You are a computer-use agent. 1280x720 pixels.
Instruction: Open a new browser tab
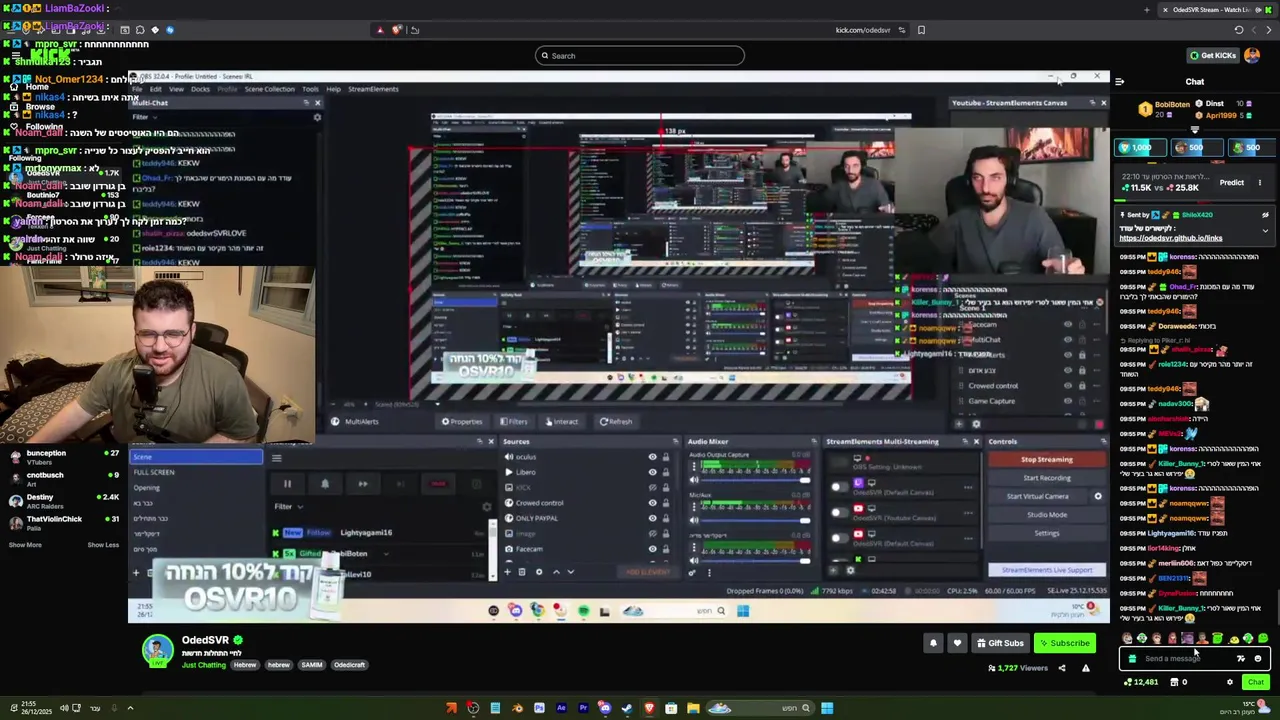(x=1147, y=10)
